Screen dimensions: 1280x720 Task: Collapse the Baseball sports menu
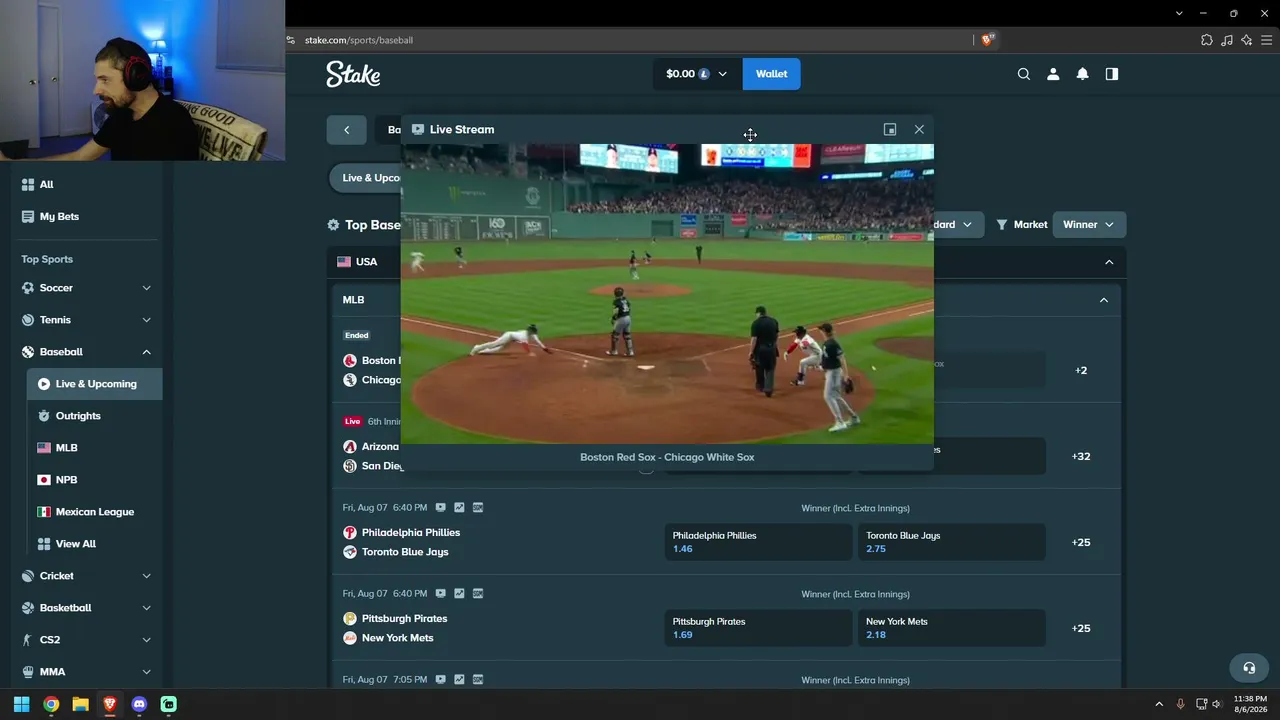tap(146, 352)
